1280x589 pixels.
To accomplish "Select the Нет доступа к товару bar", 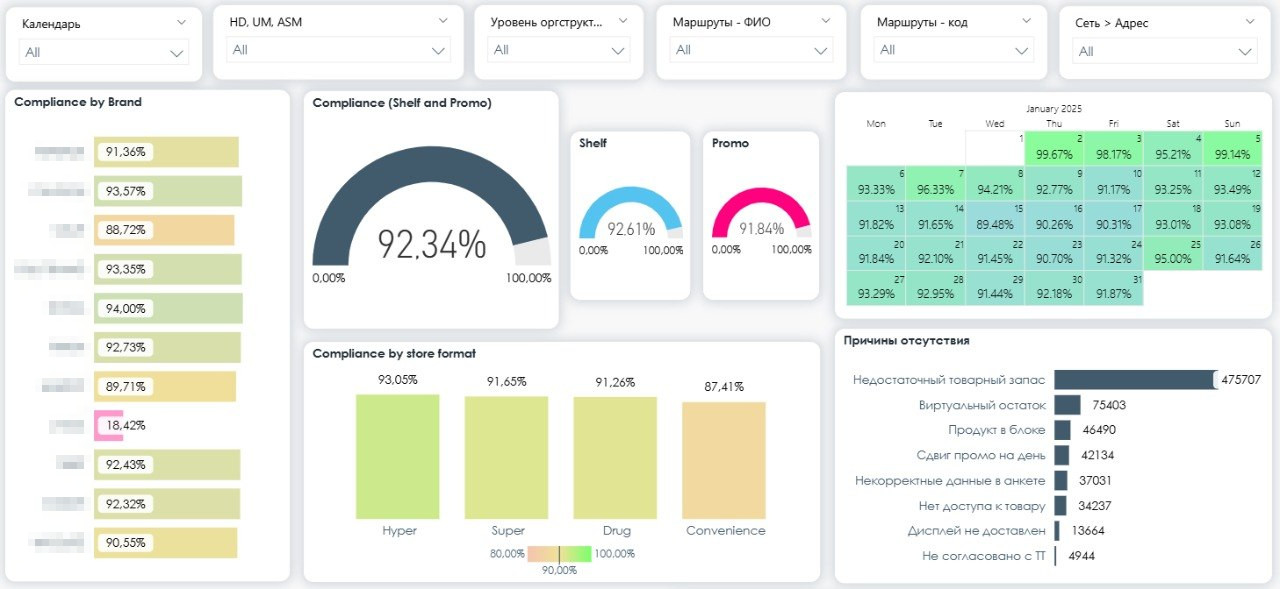I will (1060, 506).
